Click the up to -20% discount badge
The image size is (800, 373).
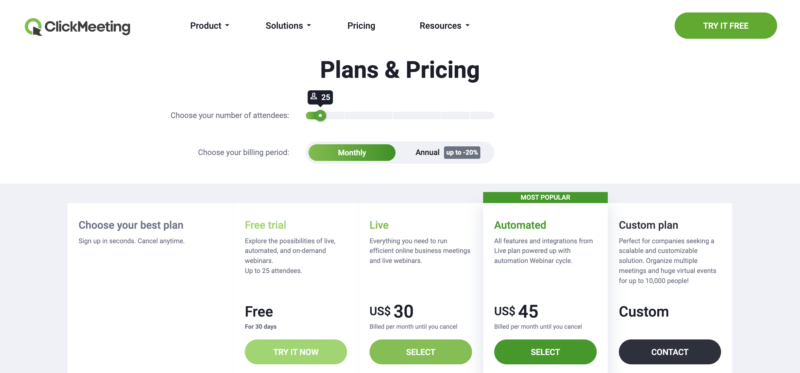[462, 153]
